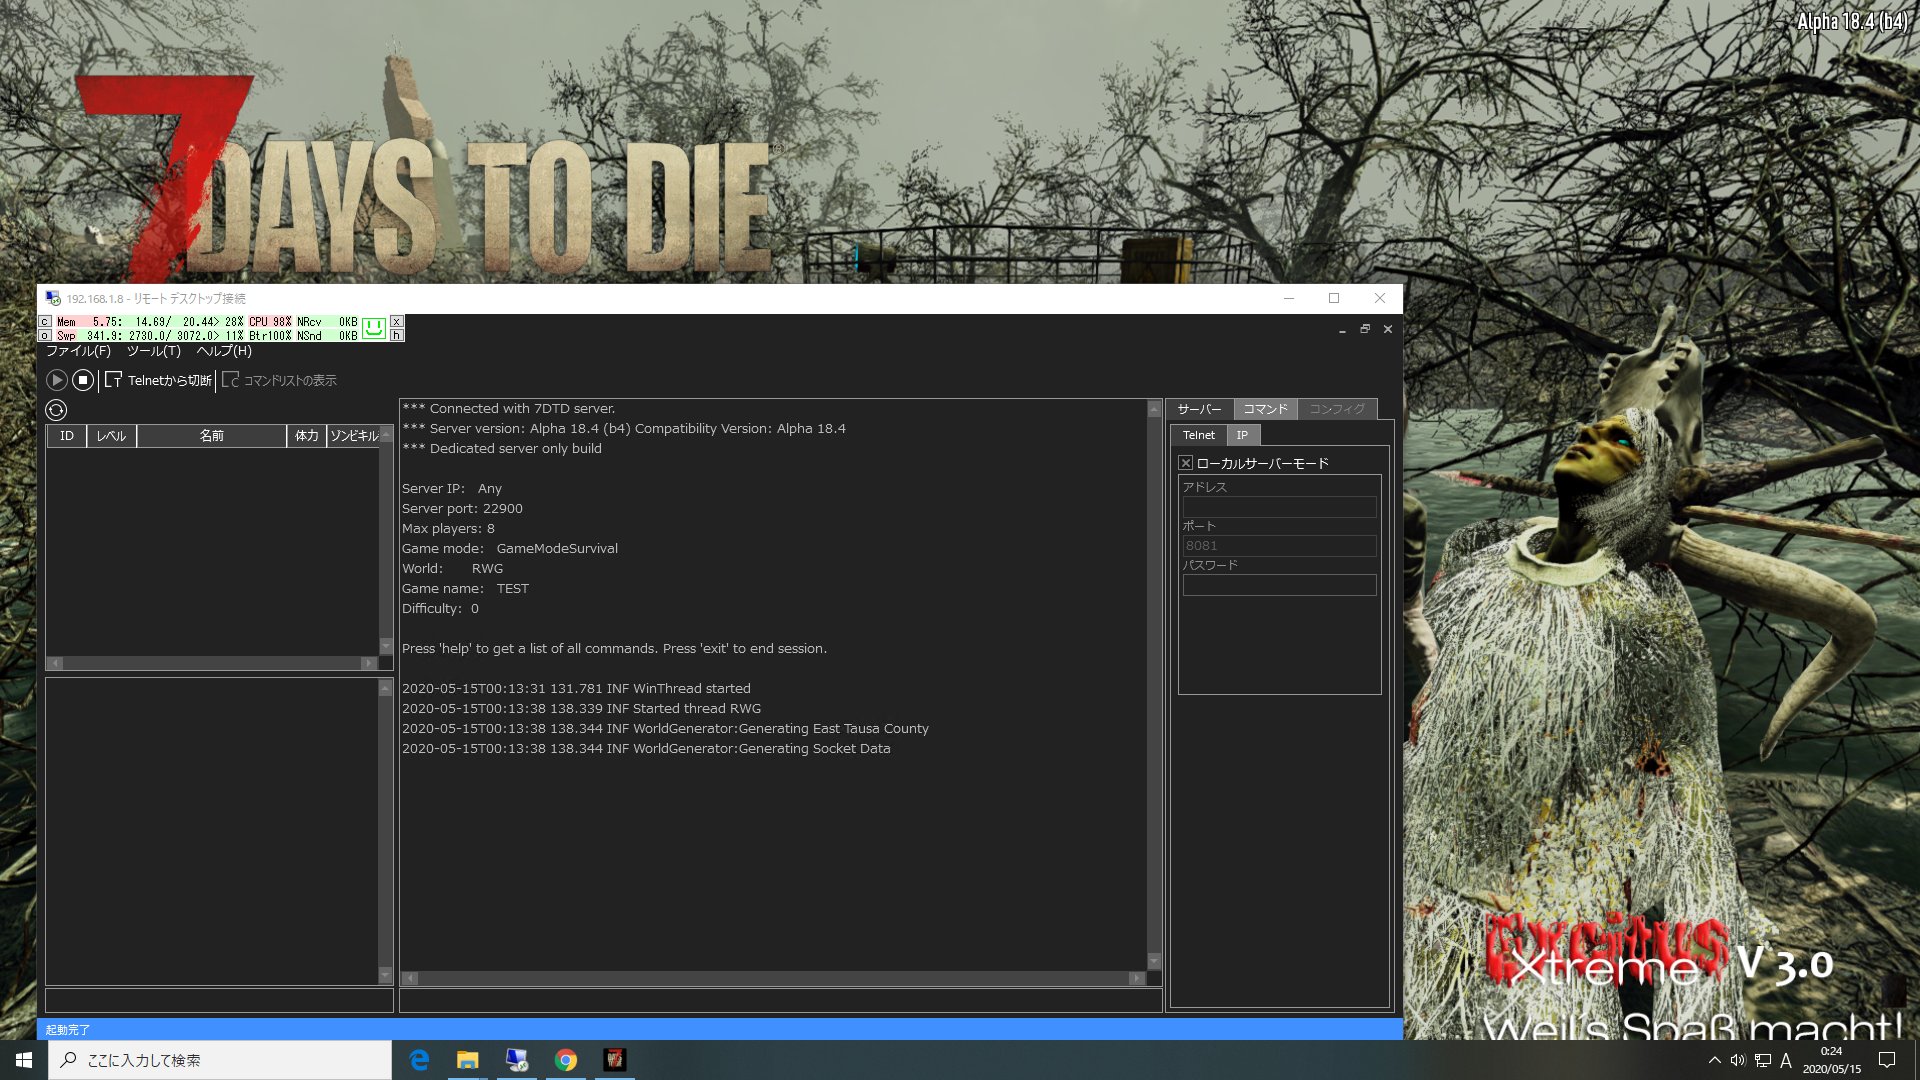Sort player list by ID column header
Viewport: 1920px width, 1080px height.
67,436
